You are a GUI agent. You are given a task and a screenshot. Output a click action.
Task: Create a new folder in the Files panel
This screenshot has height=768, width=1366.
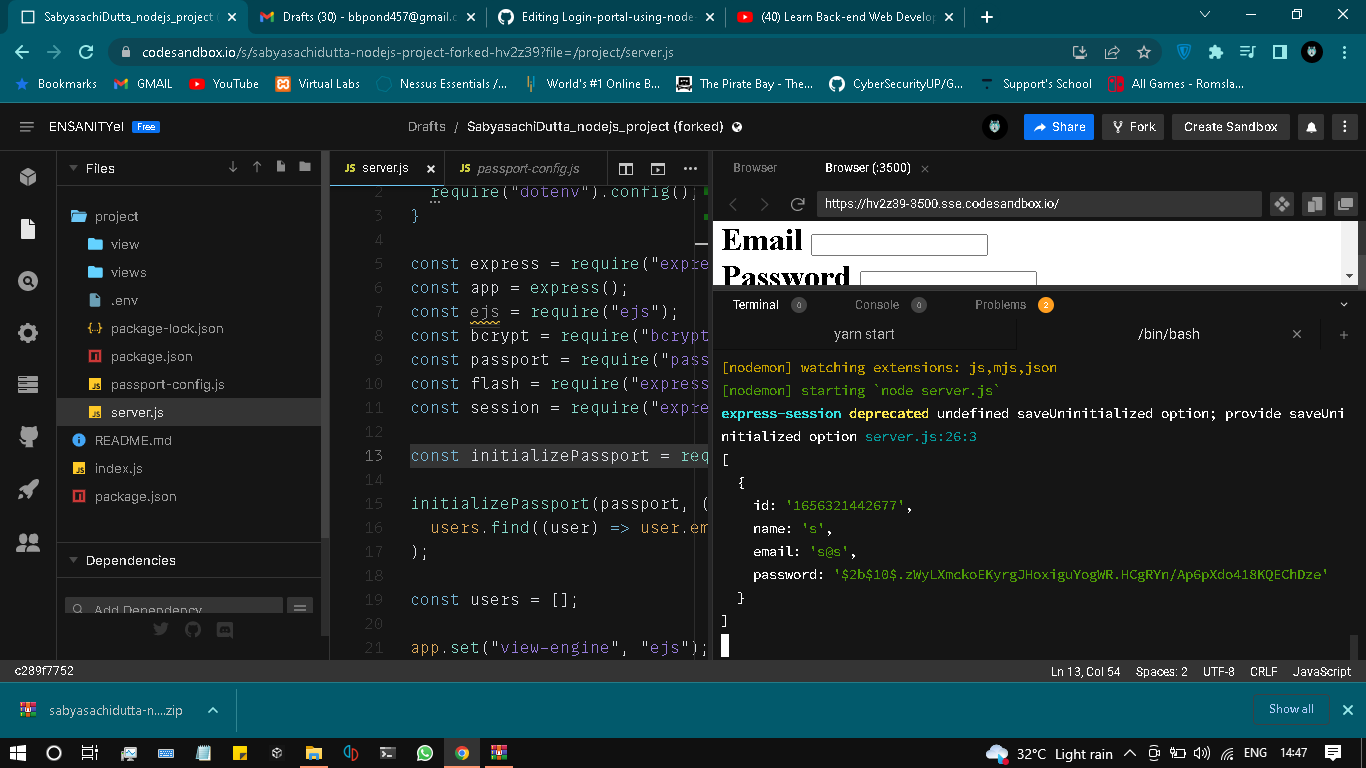305,168
